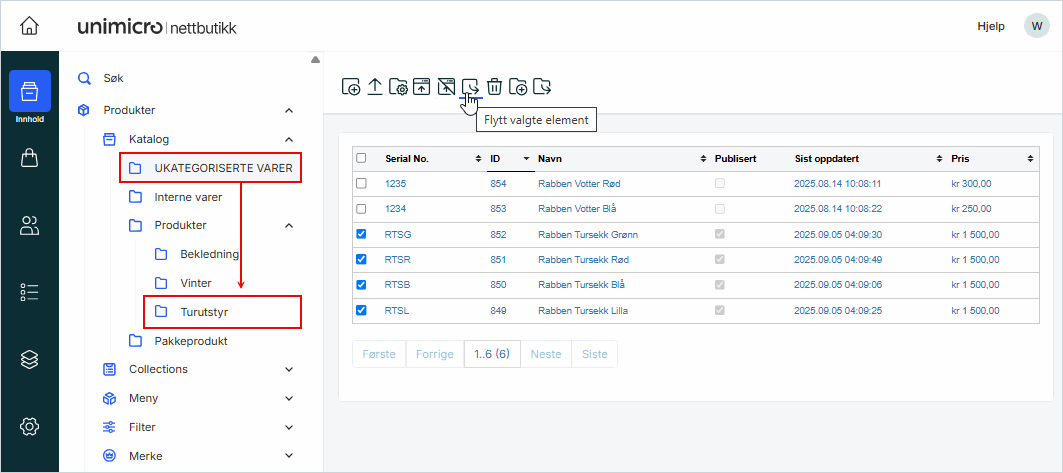Click the folder settings gear icon

tap(398, 87)
